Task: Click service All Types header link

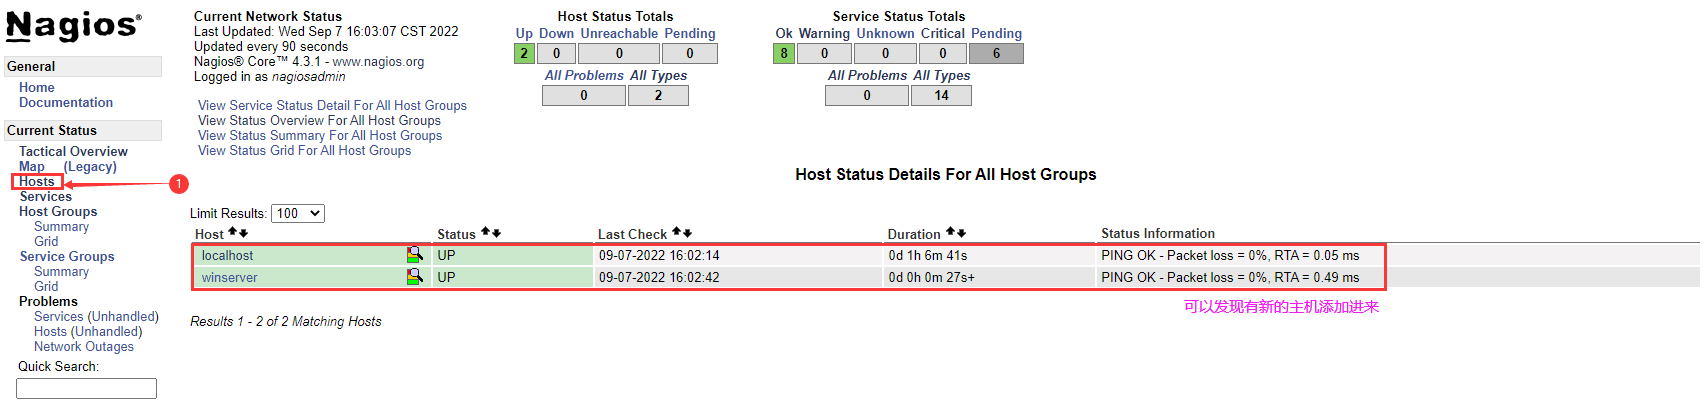Action: 942,75
